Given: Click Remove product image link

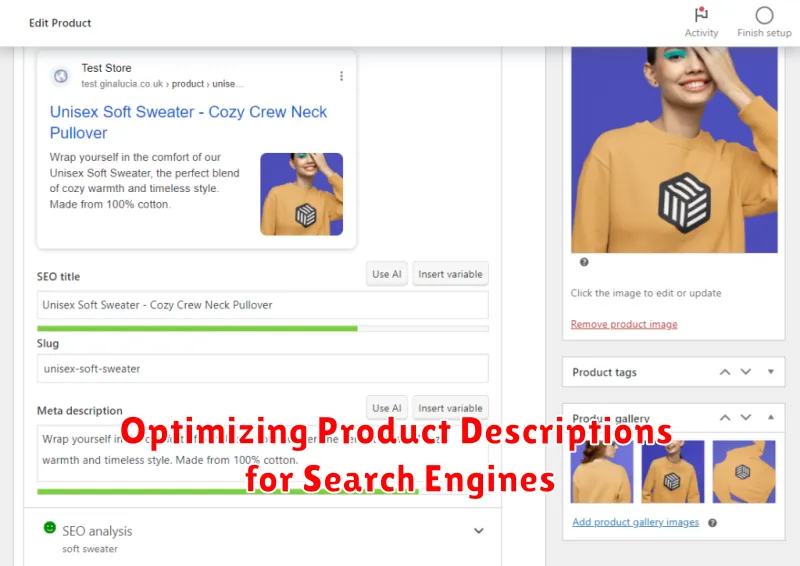Looking at the screenshot, I should coord(624,324).
